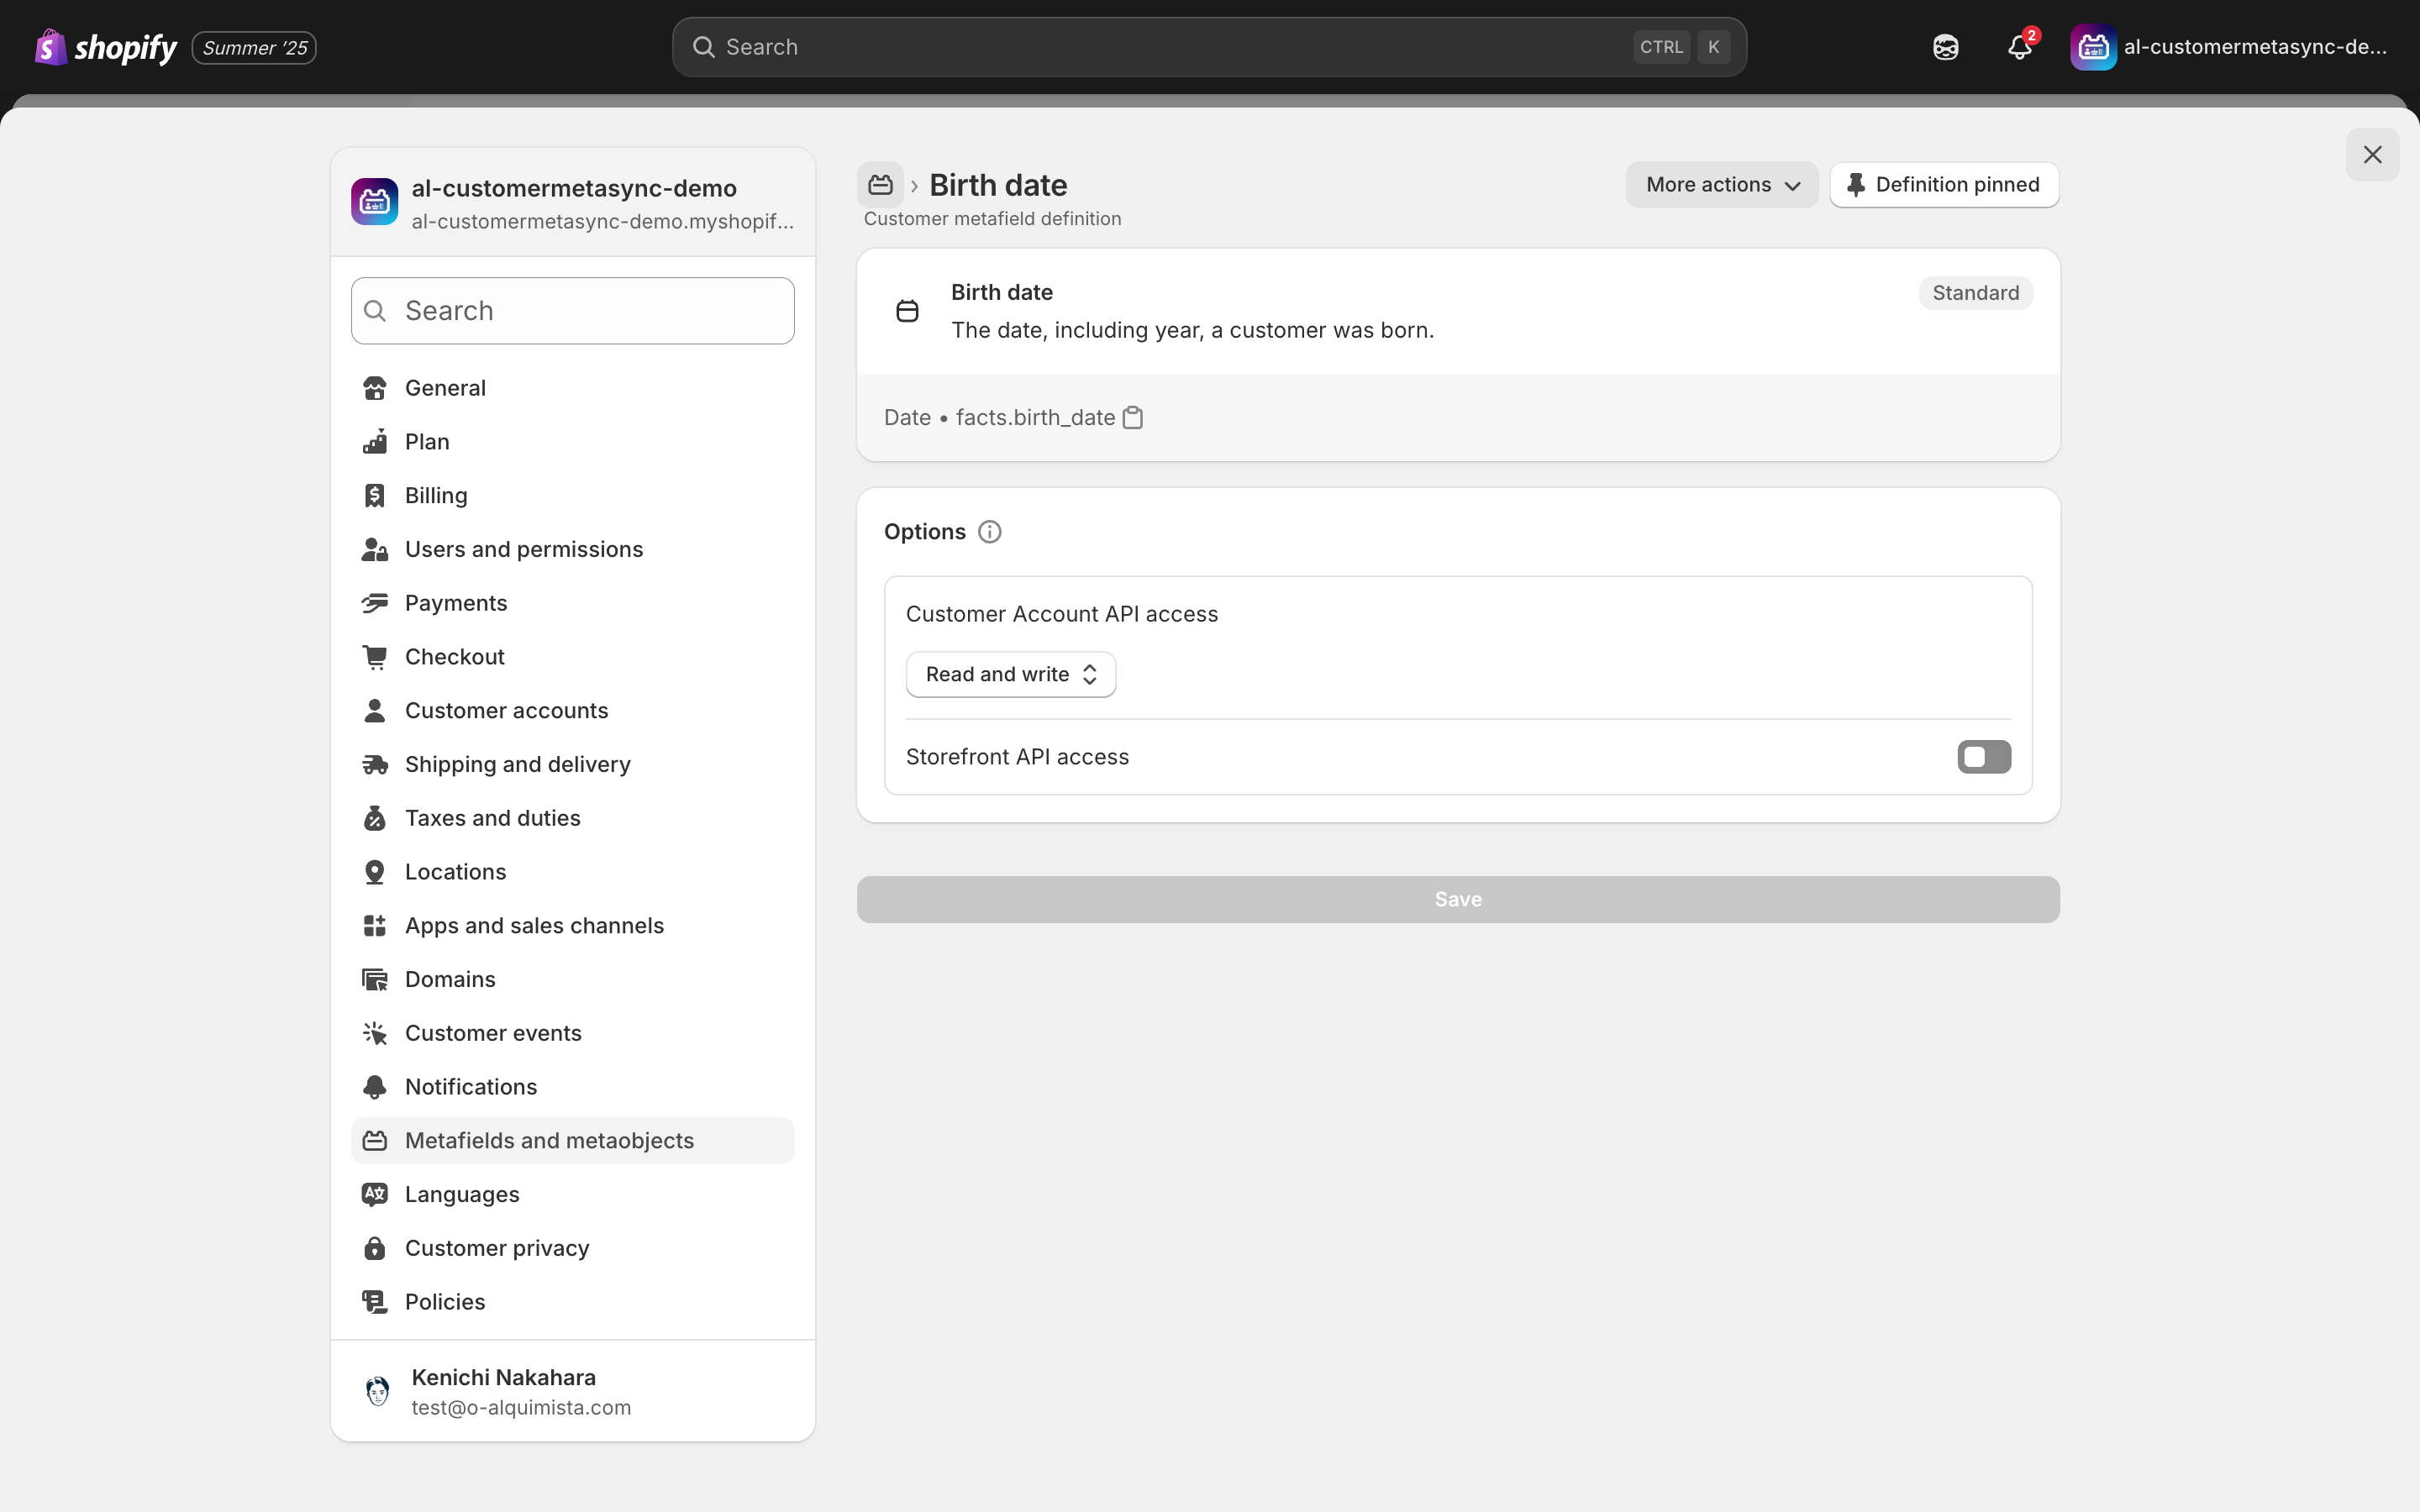Click the Apps and sales channels icon
Viewport: 2420px width, 1512px height.
click(x=375, y=926)
